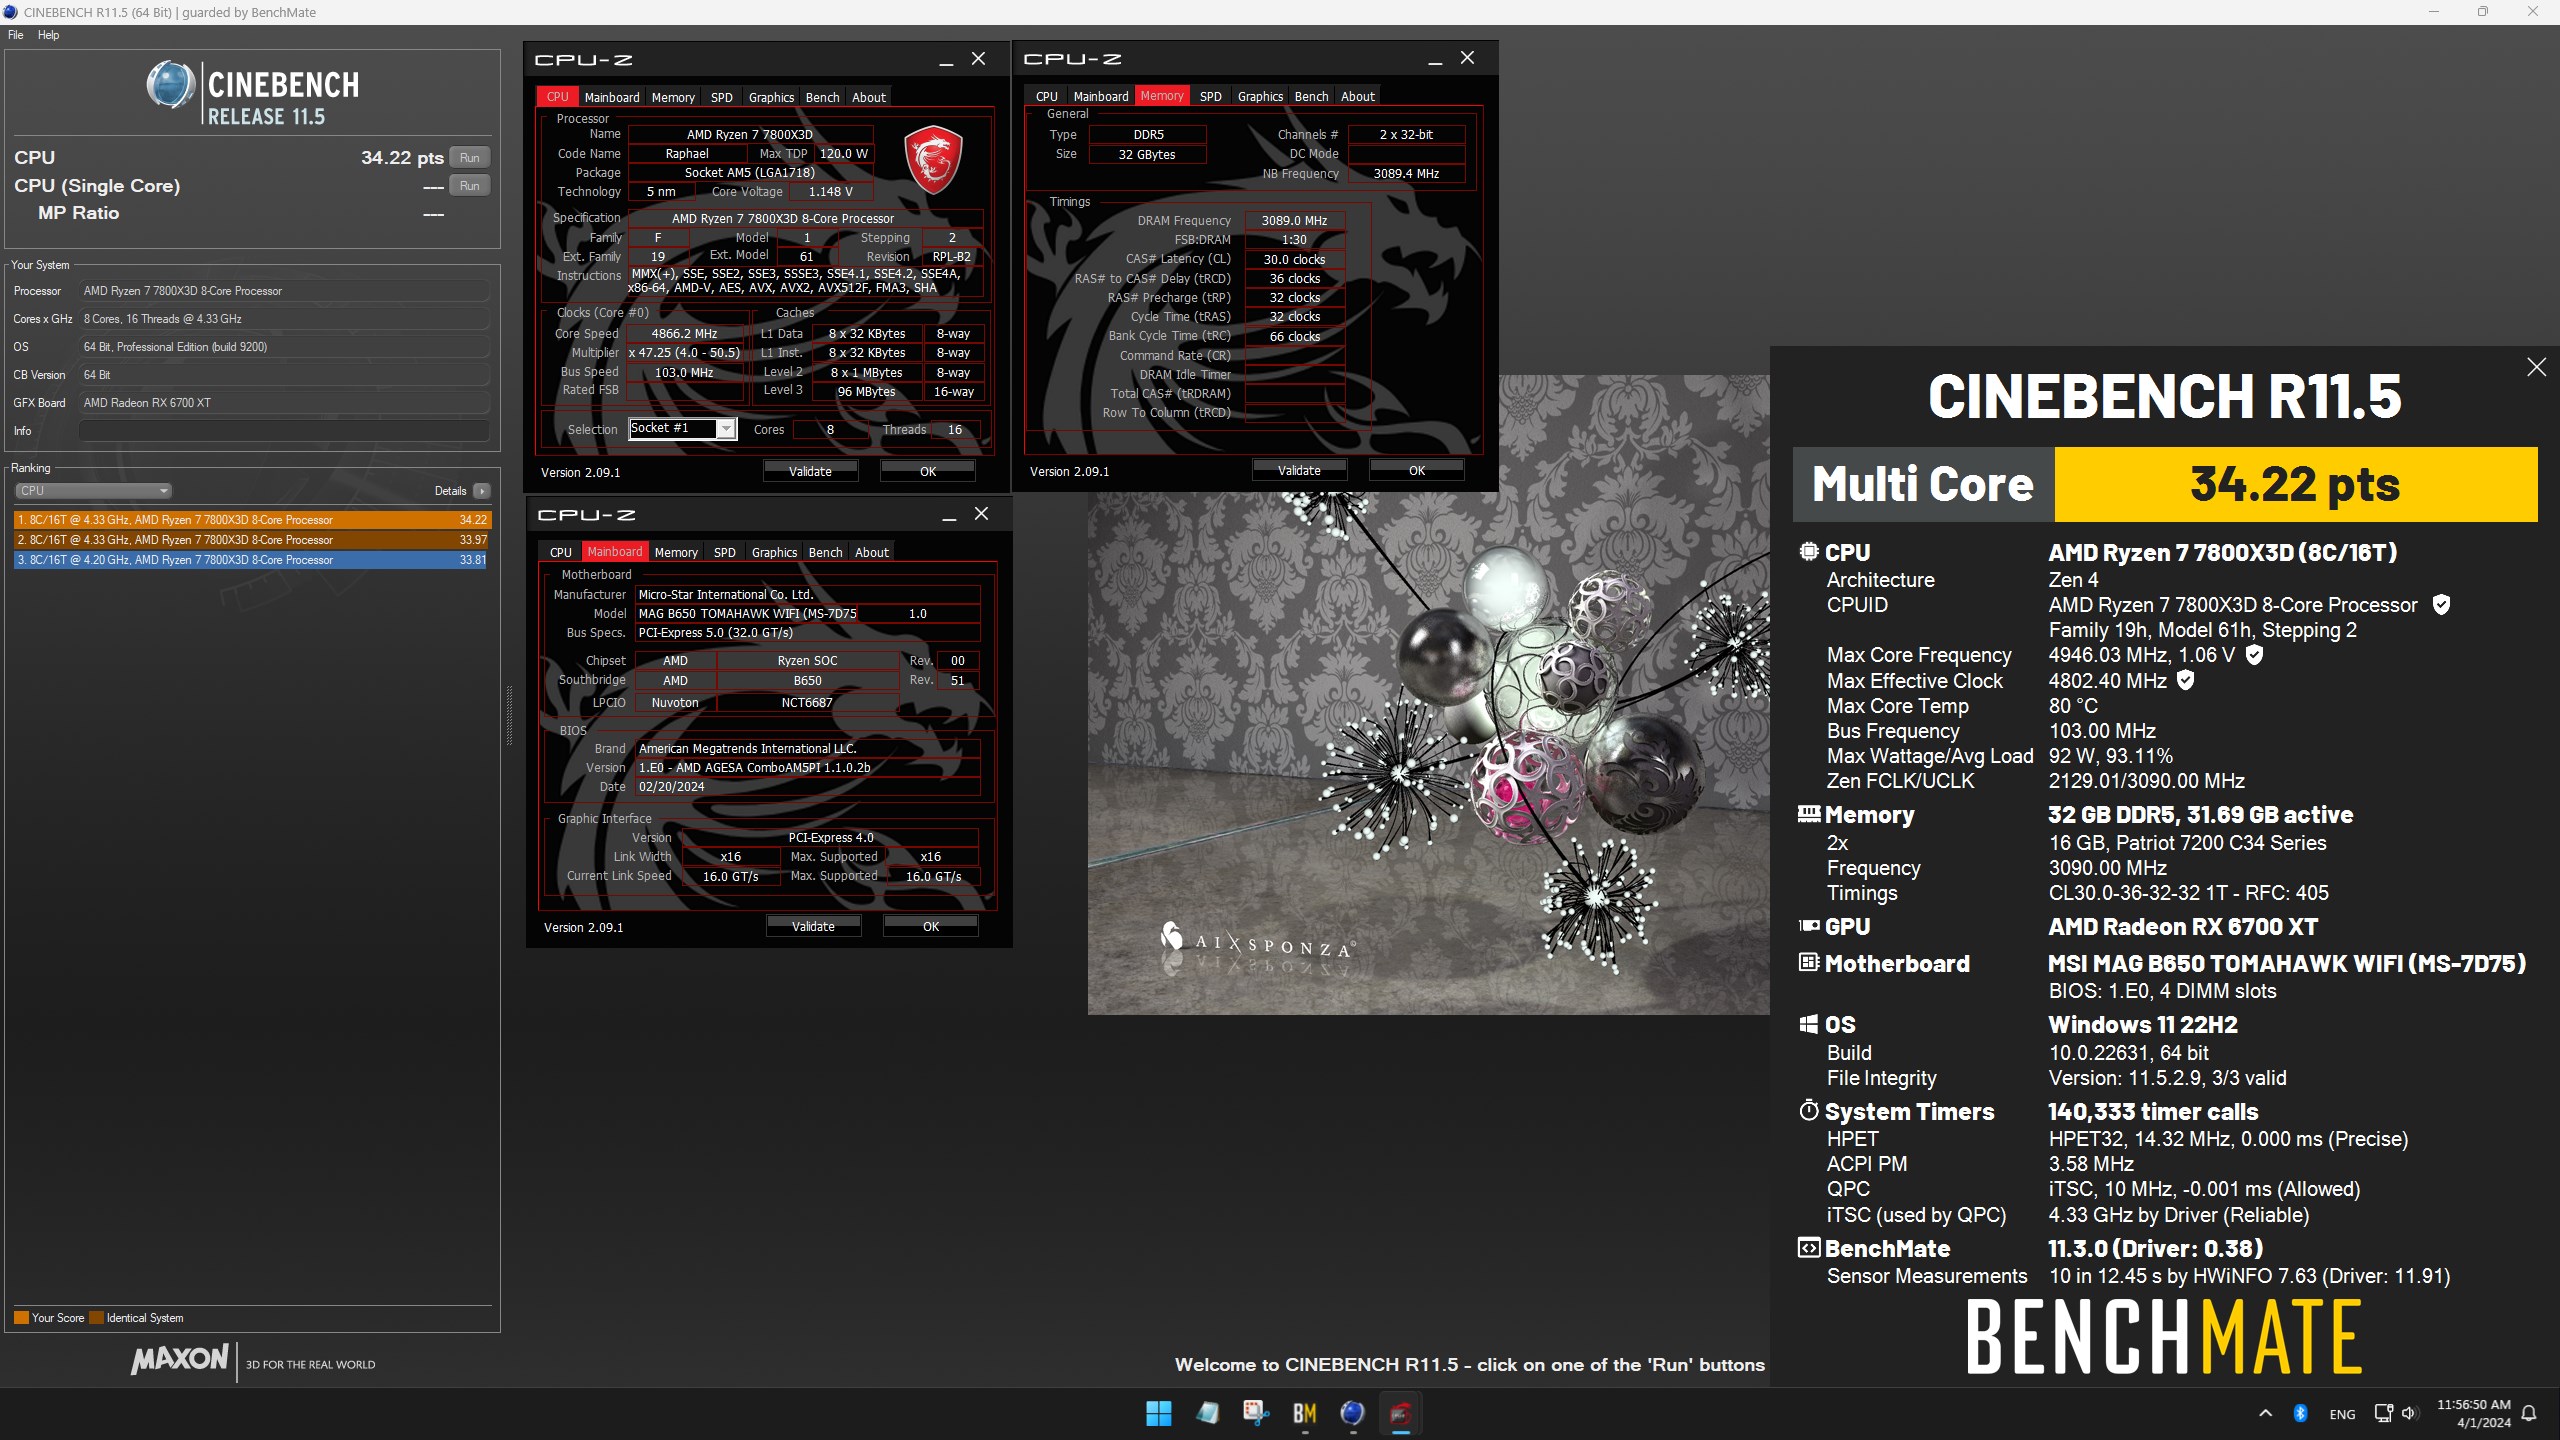Click the ENG language indicator
Image resolution: width=2560 pixels, height=1440 pixels.
pyautogui.click(x=2342, y=1414)
